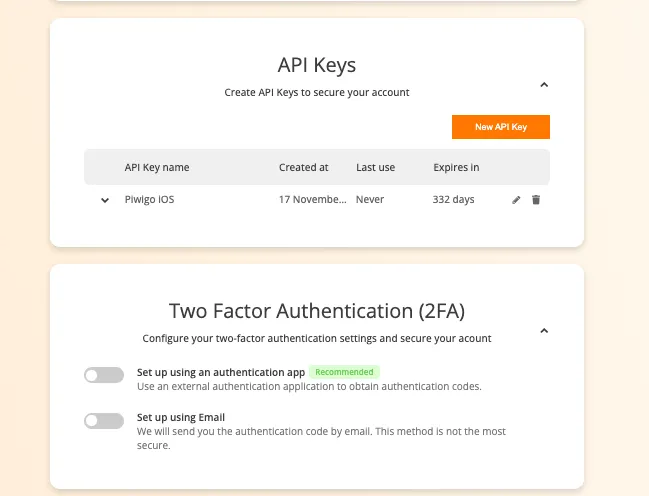Click the New API Key button

(500, 127)
